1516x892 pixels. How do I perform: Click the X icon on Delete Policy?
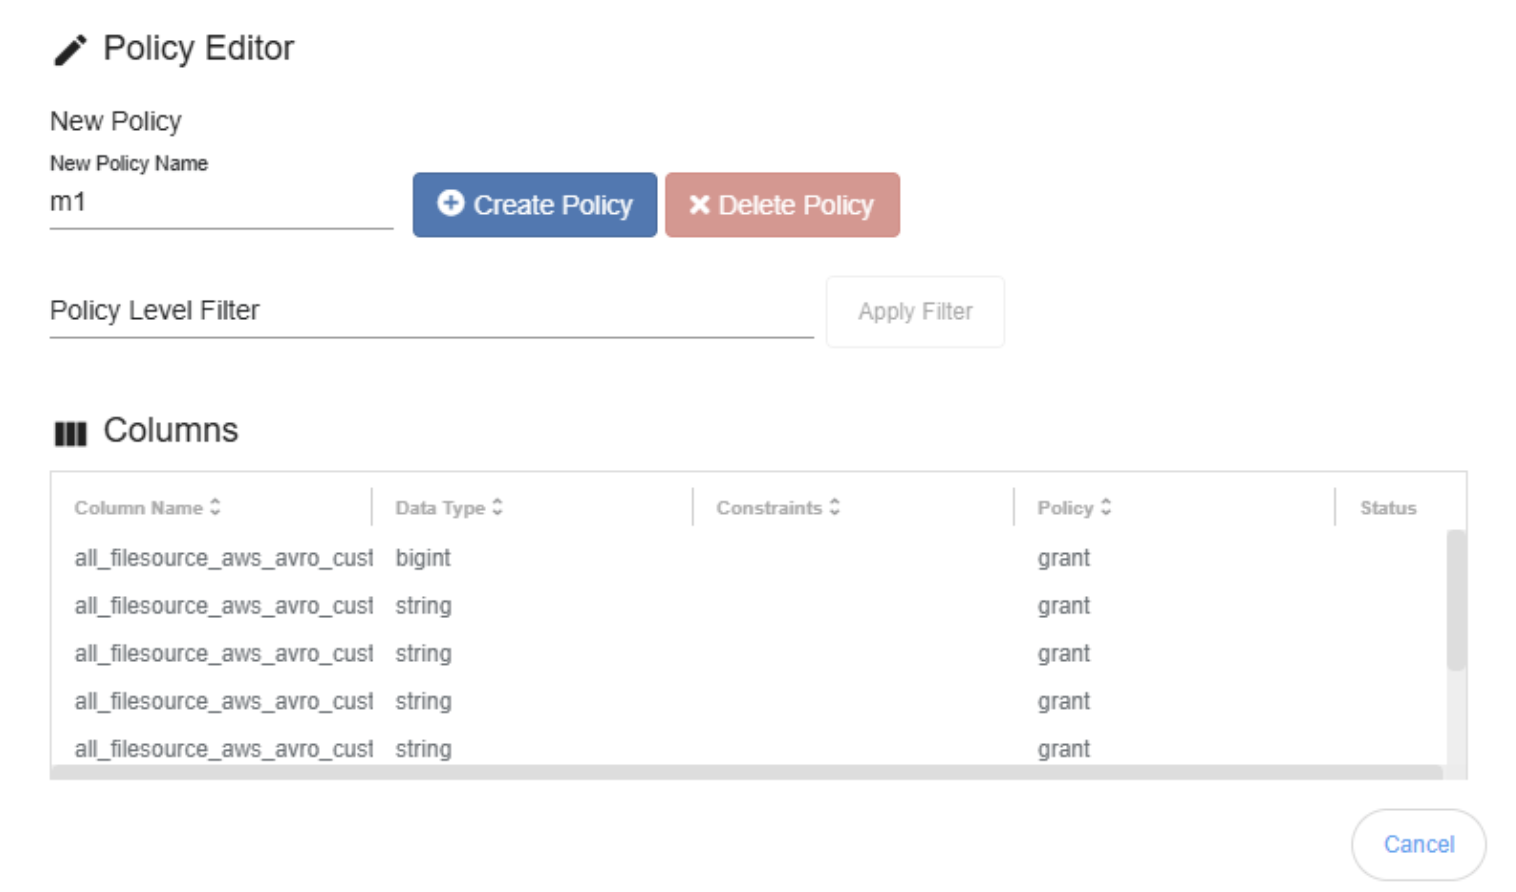tap(699, 205)
